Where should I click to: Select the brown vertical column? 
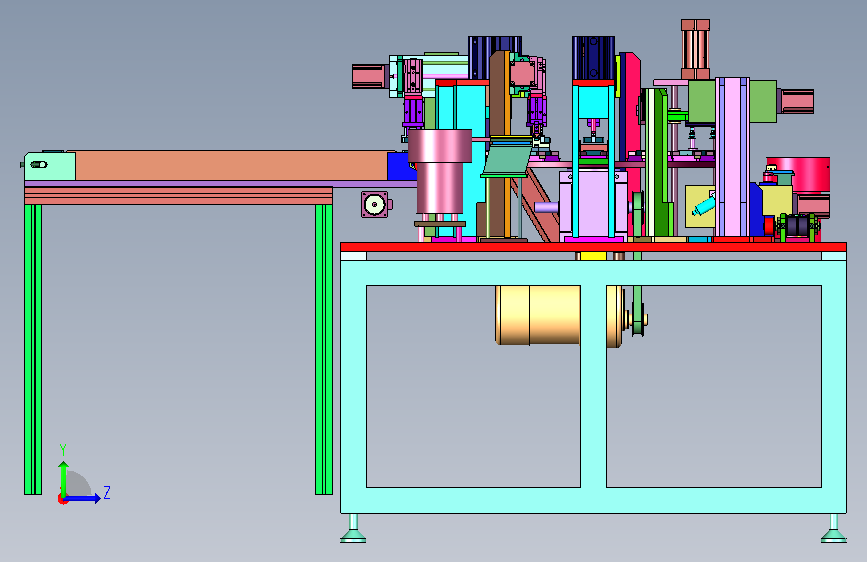click(500, 145)
